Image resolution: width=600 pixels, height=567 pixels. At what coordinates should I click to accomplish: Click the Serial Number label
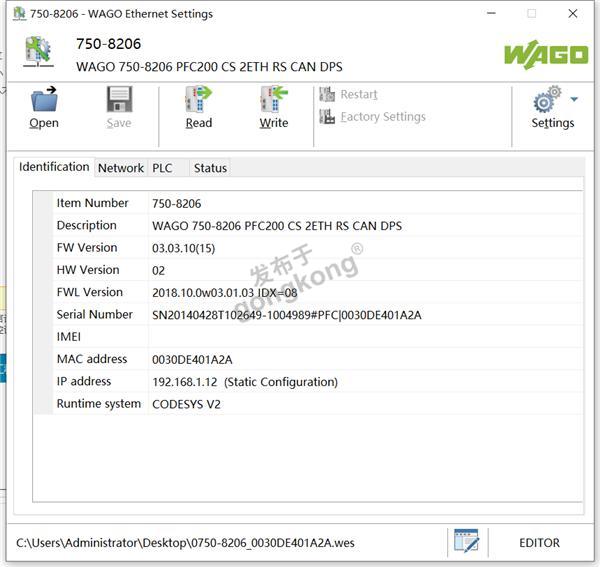pos(95,314)
